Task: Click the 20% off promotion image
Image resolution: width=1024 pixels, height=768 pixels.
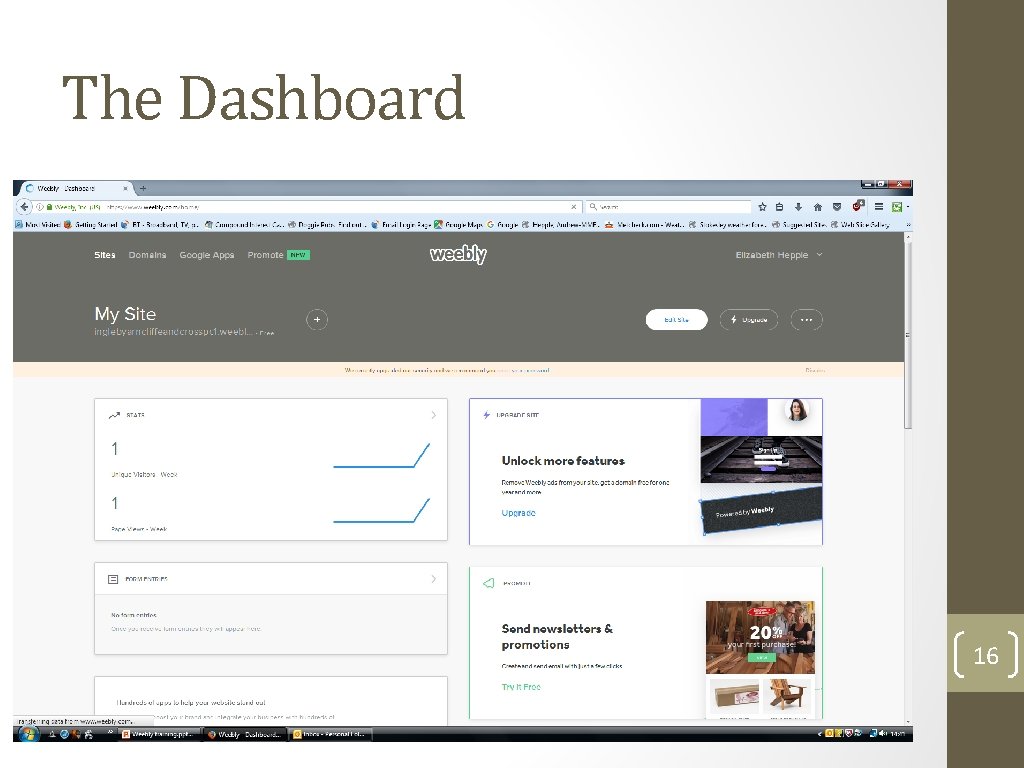Action: tap(760, 637)
